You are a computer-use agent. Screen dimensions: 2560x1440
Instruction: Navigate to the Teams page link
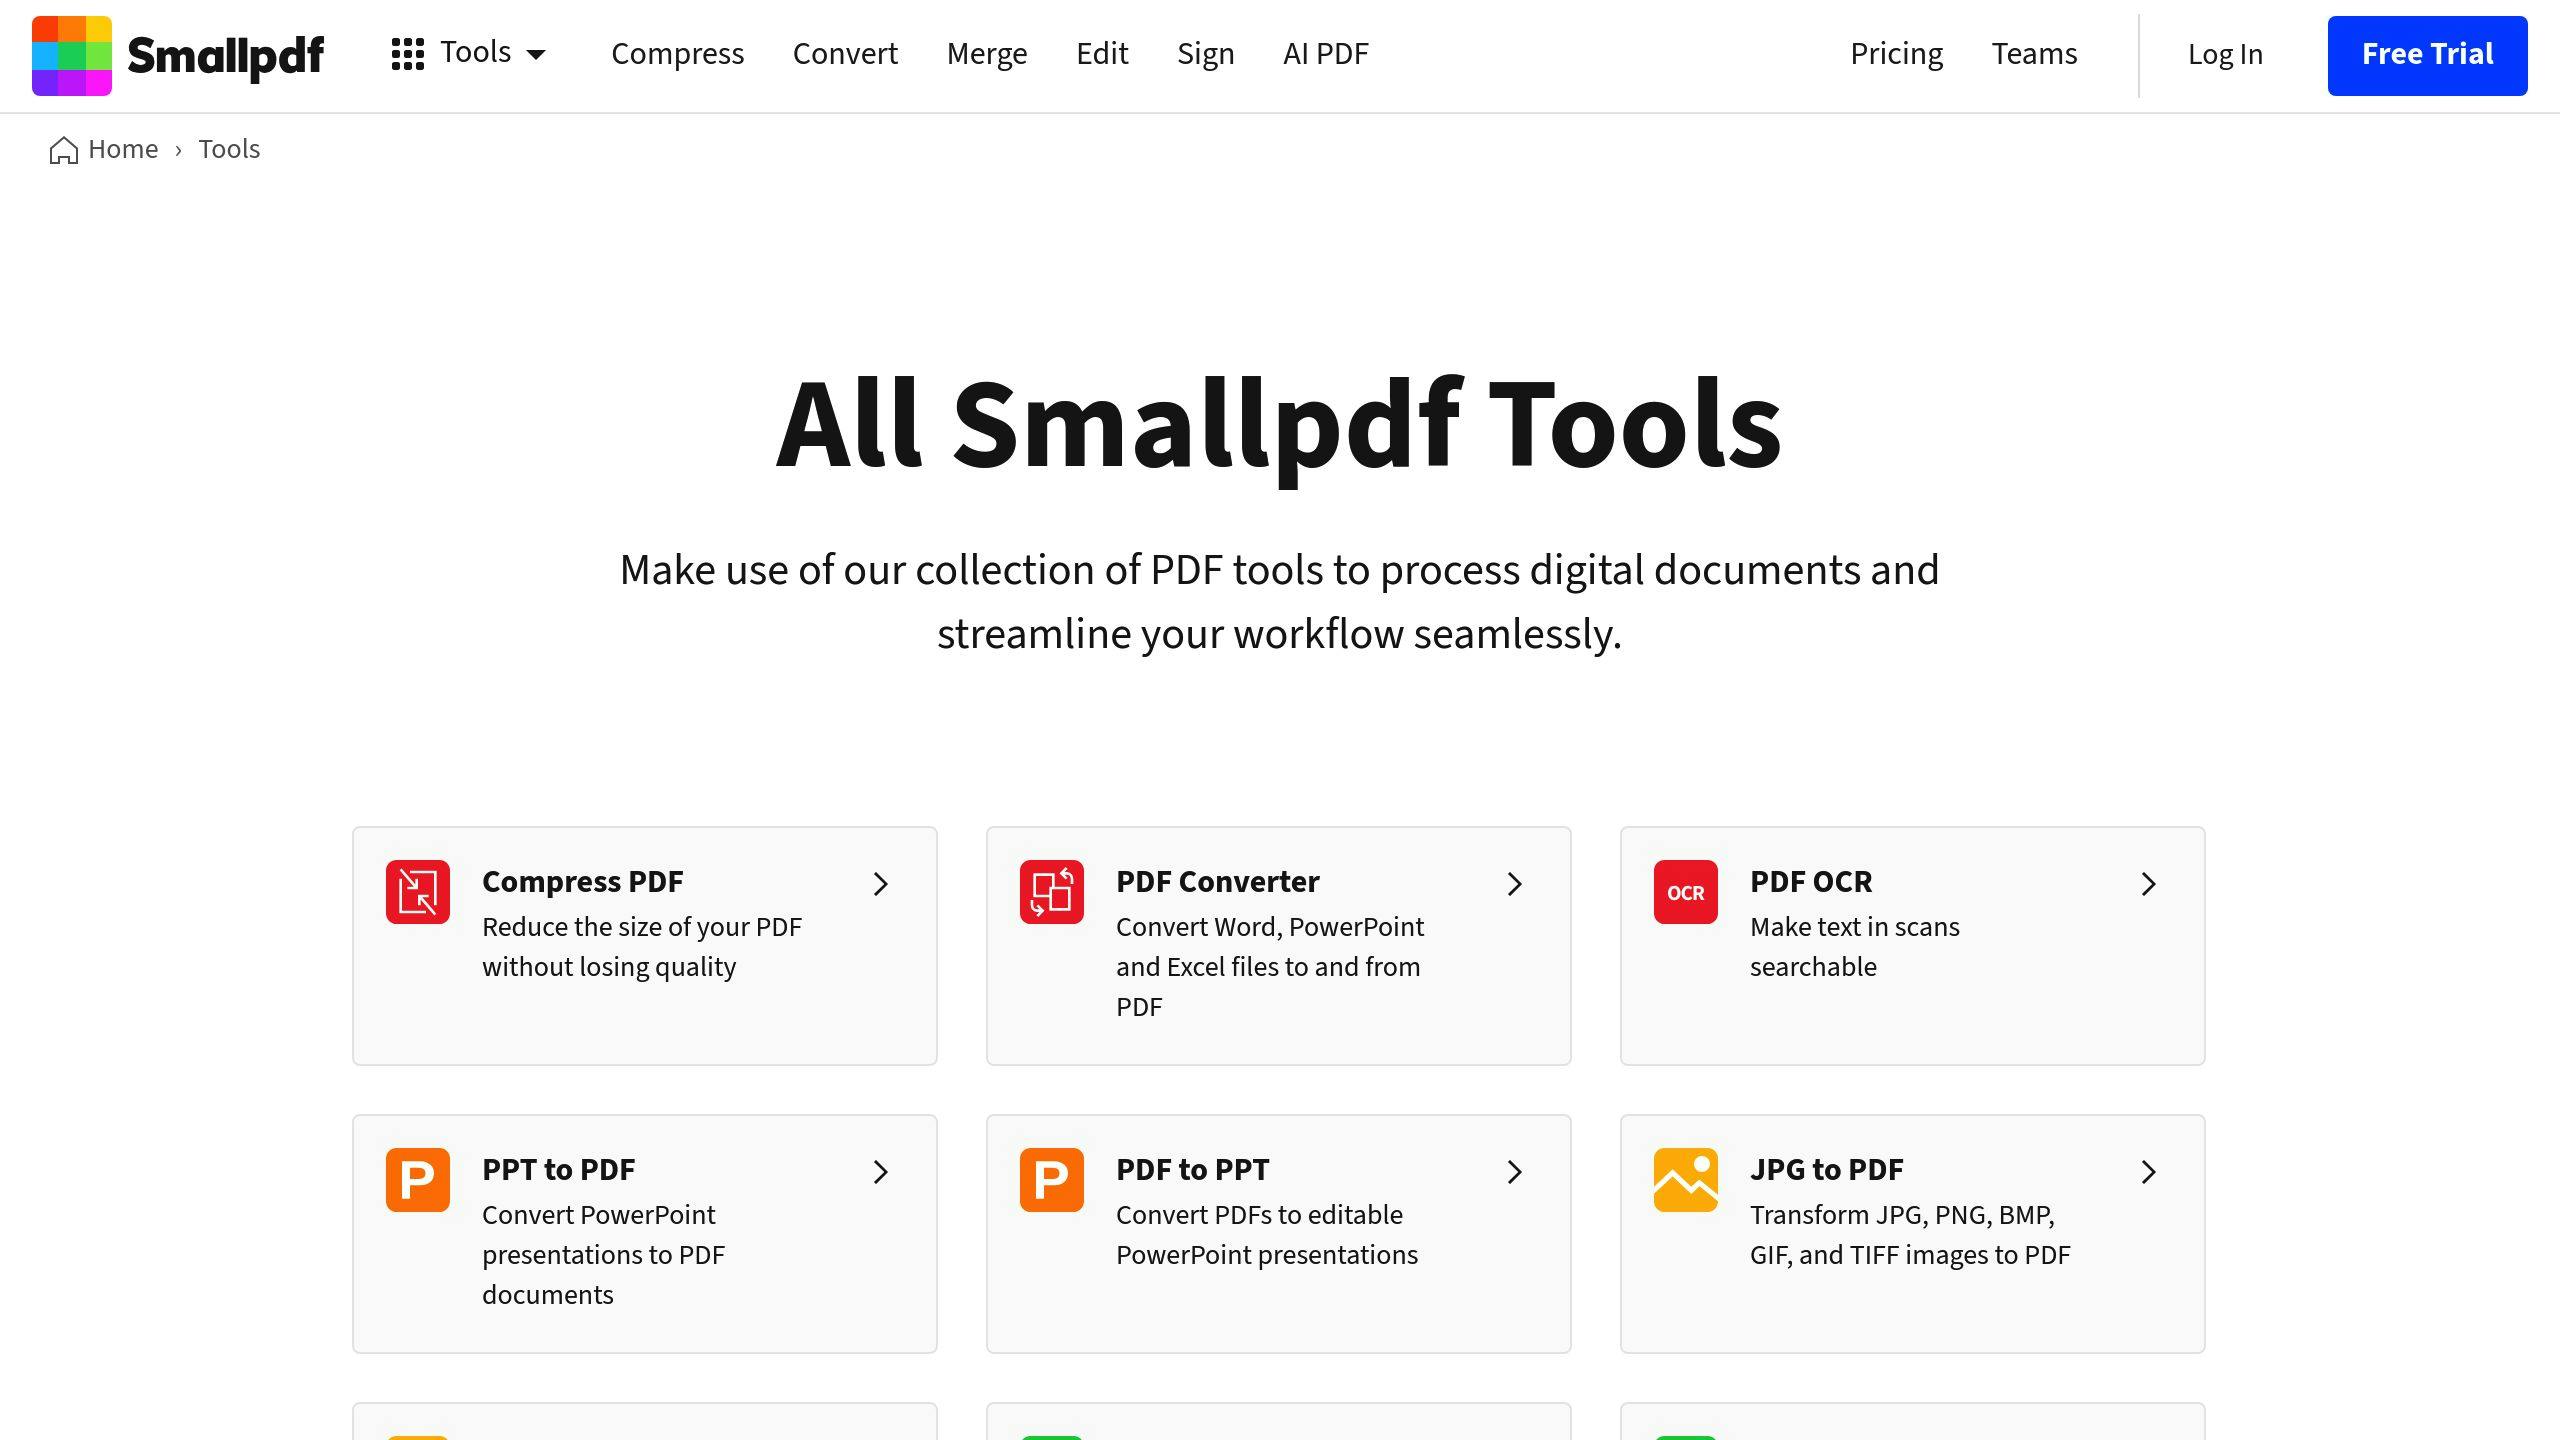(2034, 55)
